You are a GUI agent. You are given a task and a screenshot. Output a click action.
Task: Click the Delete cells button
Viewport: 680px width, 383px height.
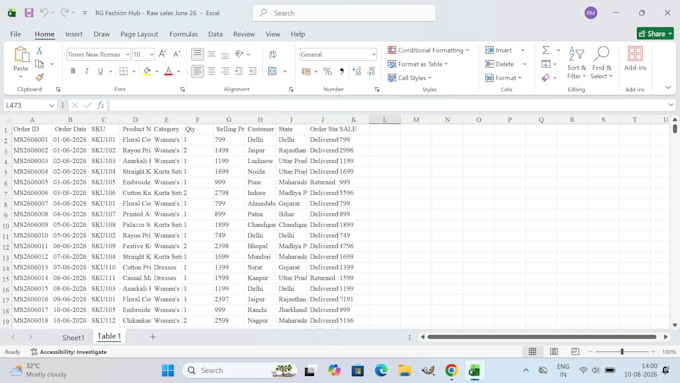[x=500, y=64]
